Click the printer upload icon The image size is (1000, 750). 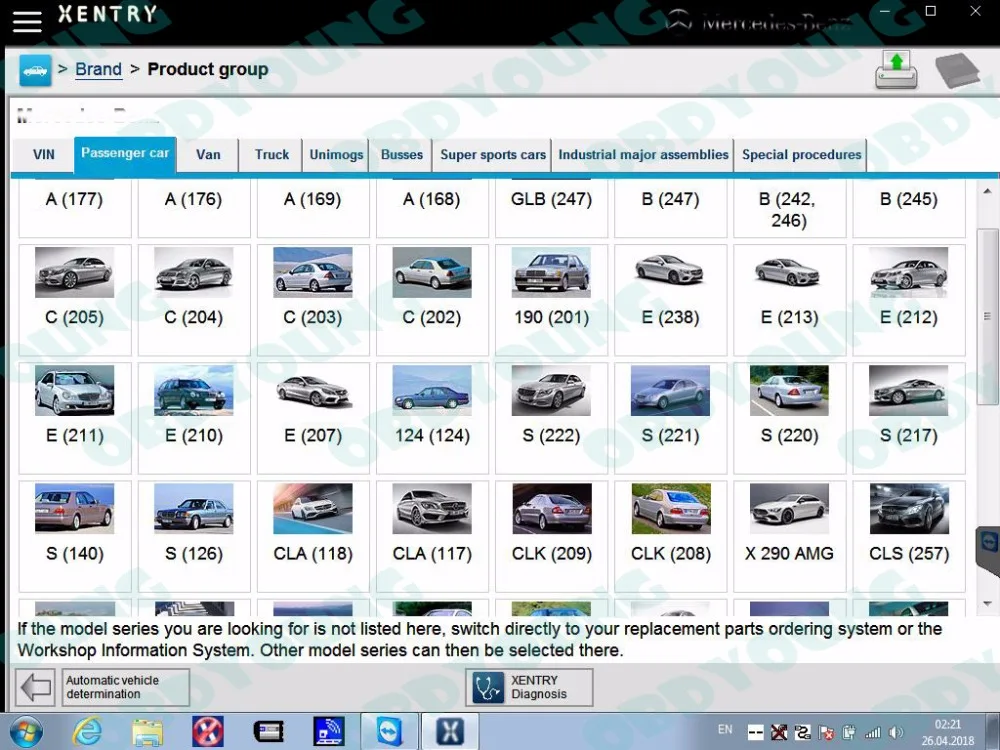pyautogui.click(x=896, y=70)
